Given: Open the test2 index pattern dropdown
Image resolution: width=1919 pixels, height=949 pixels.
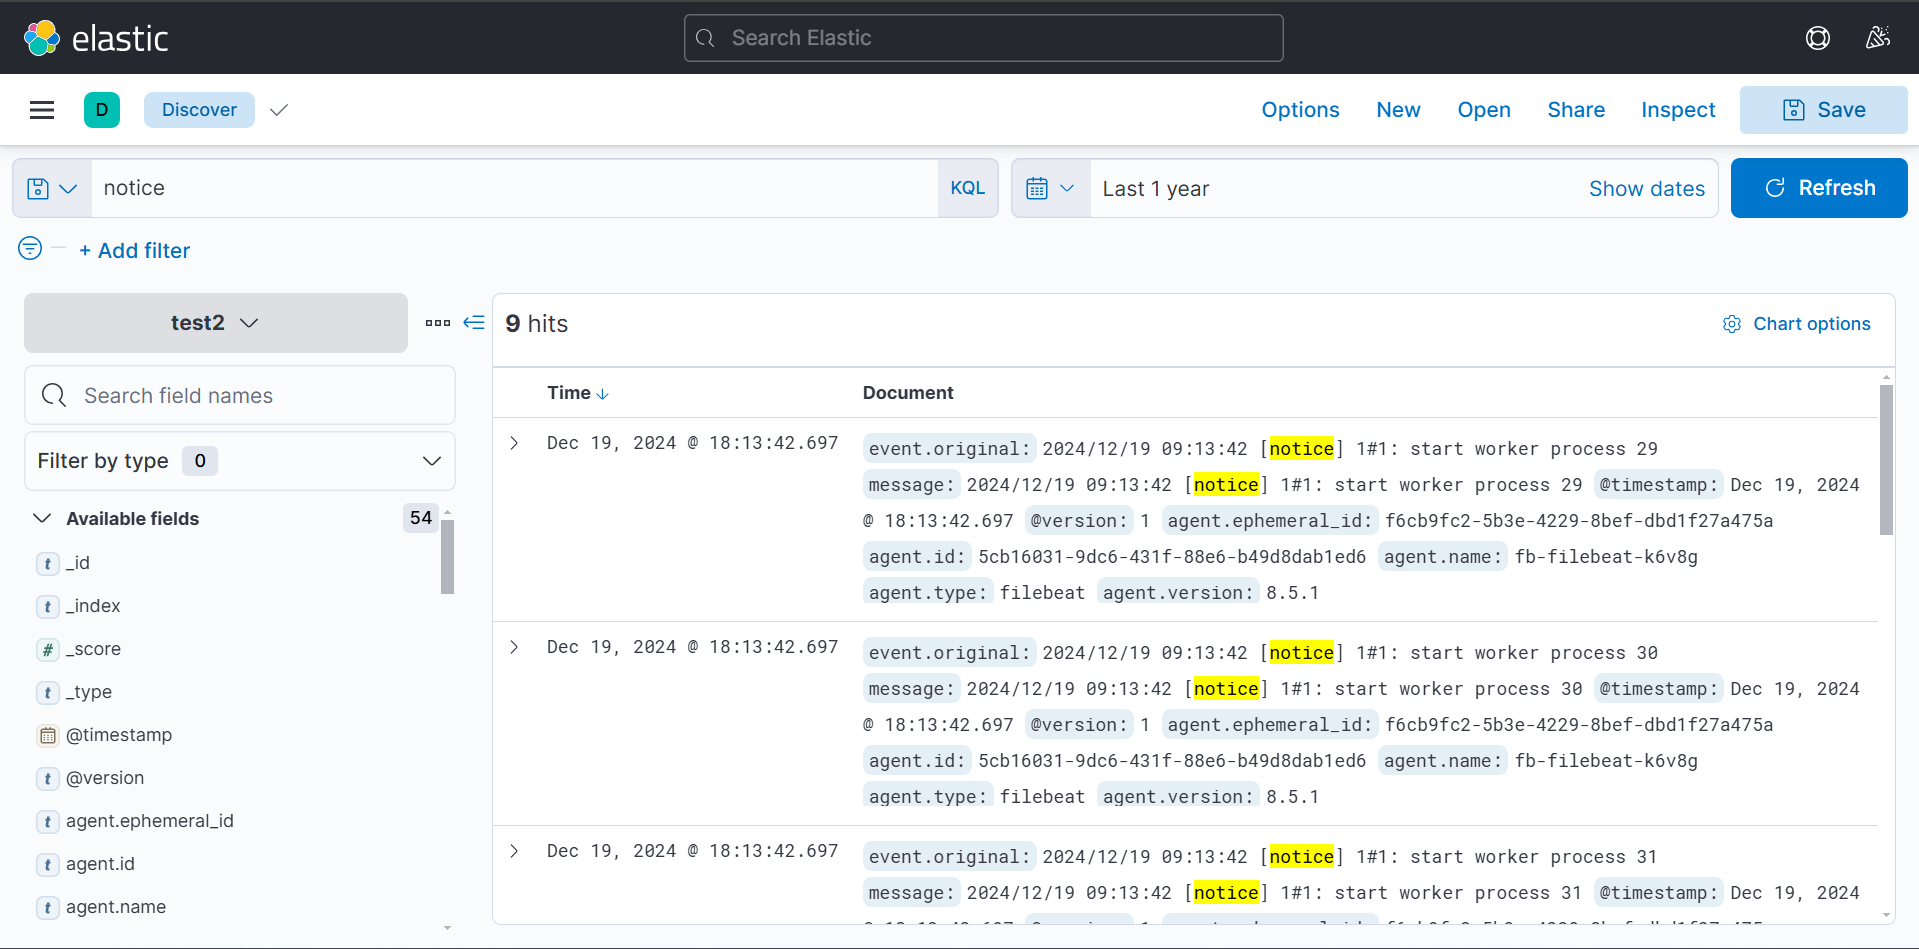Looking at the screenshot, I should point(216,323).
